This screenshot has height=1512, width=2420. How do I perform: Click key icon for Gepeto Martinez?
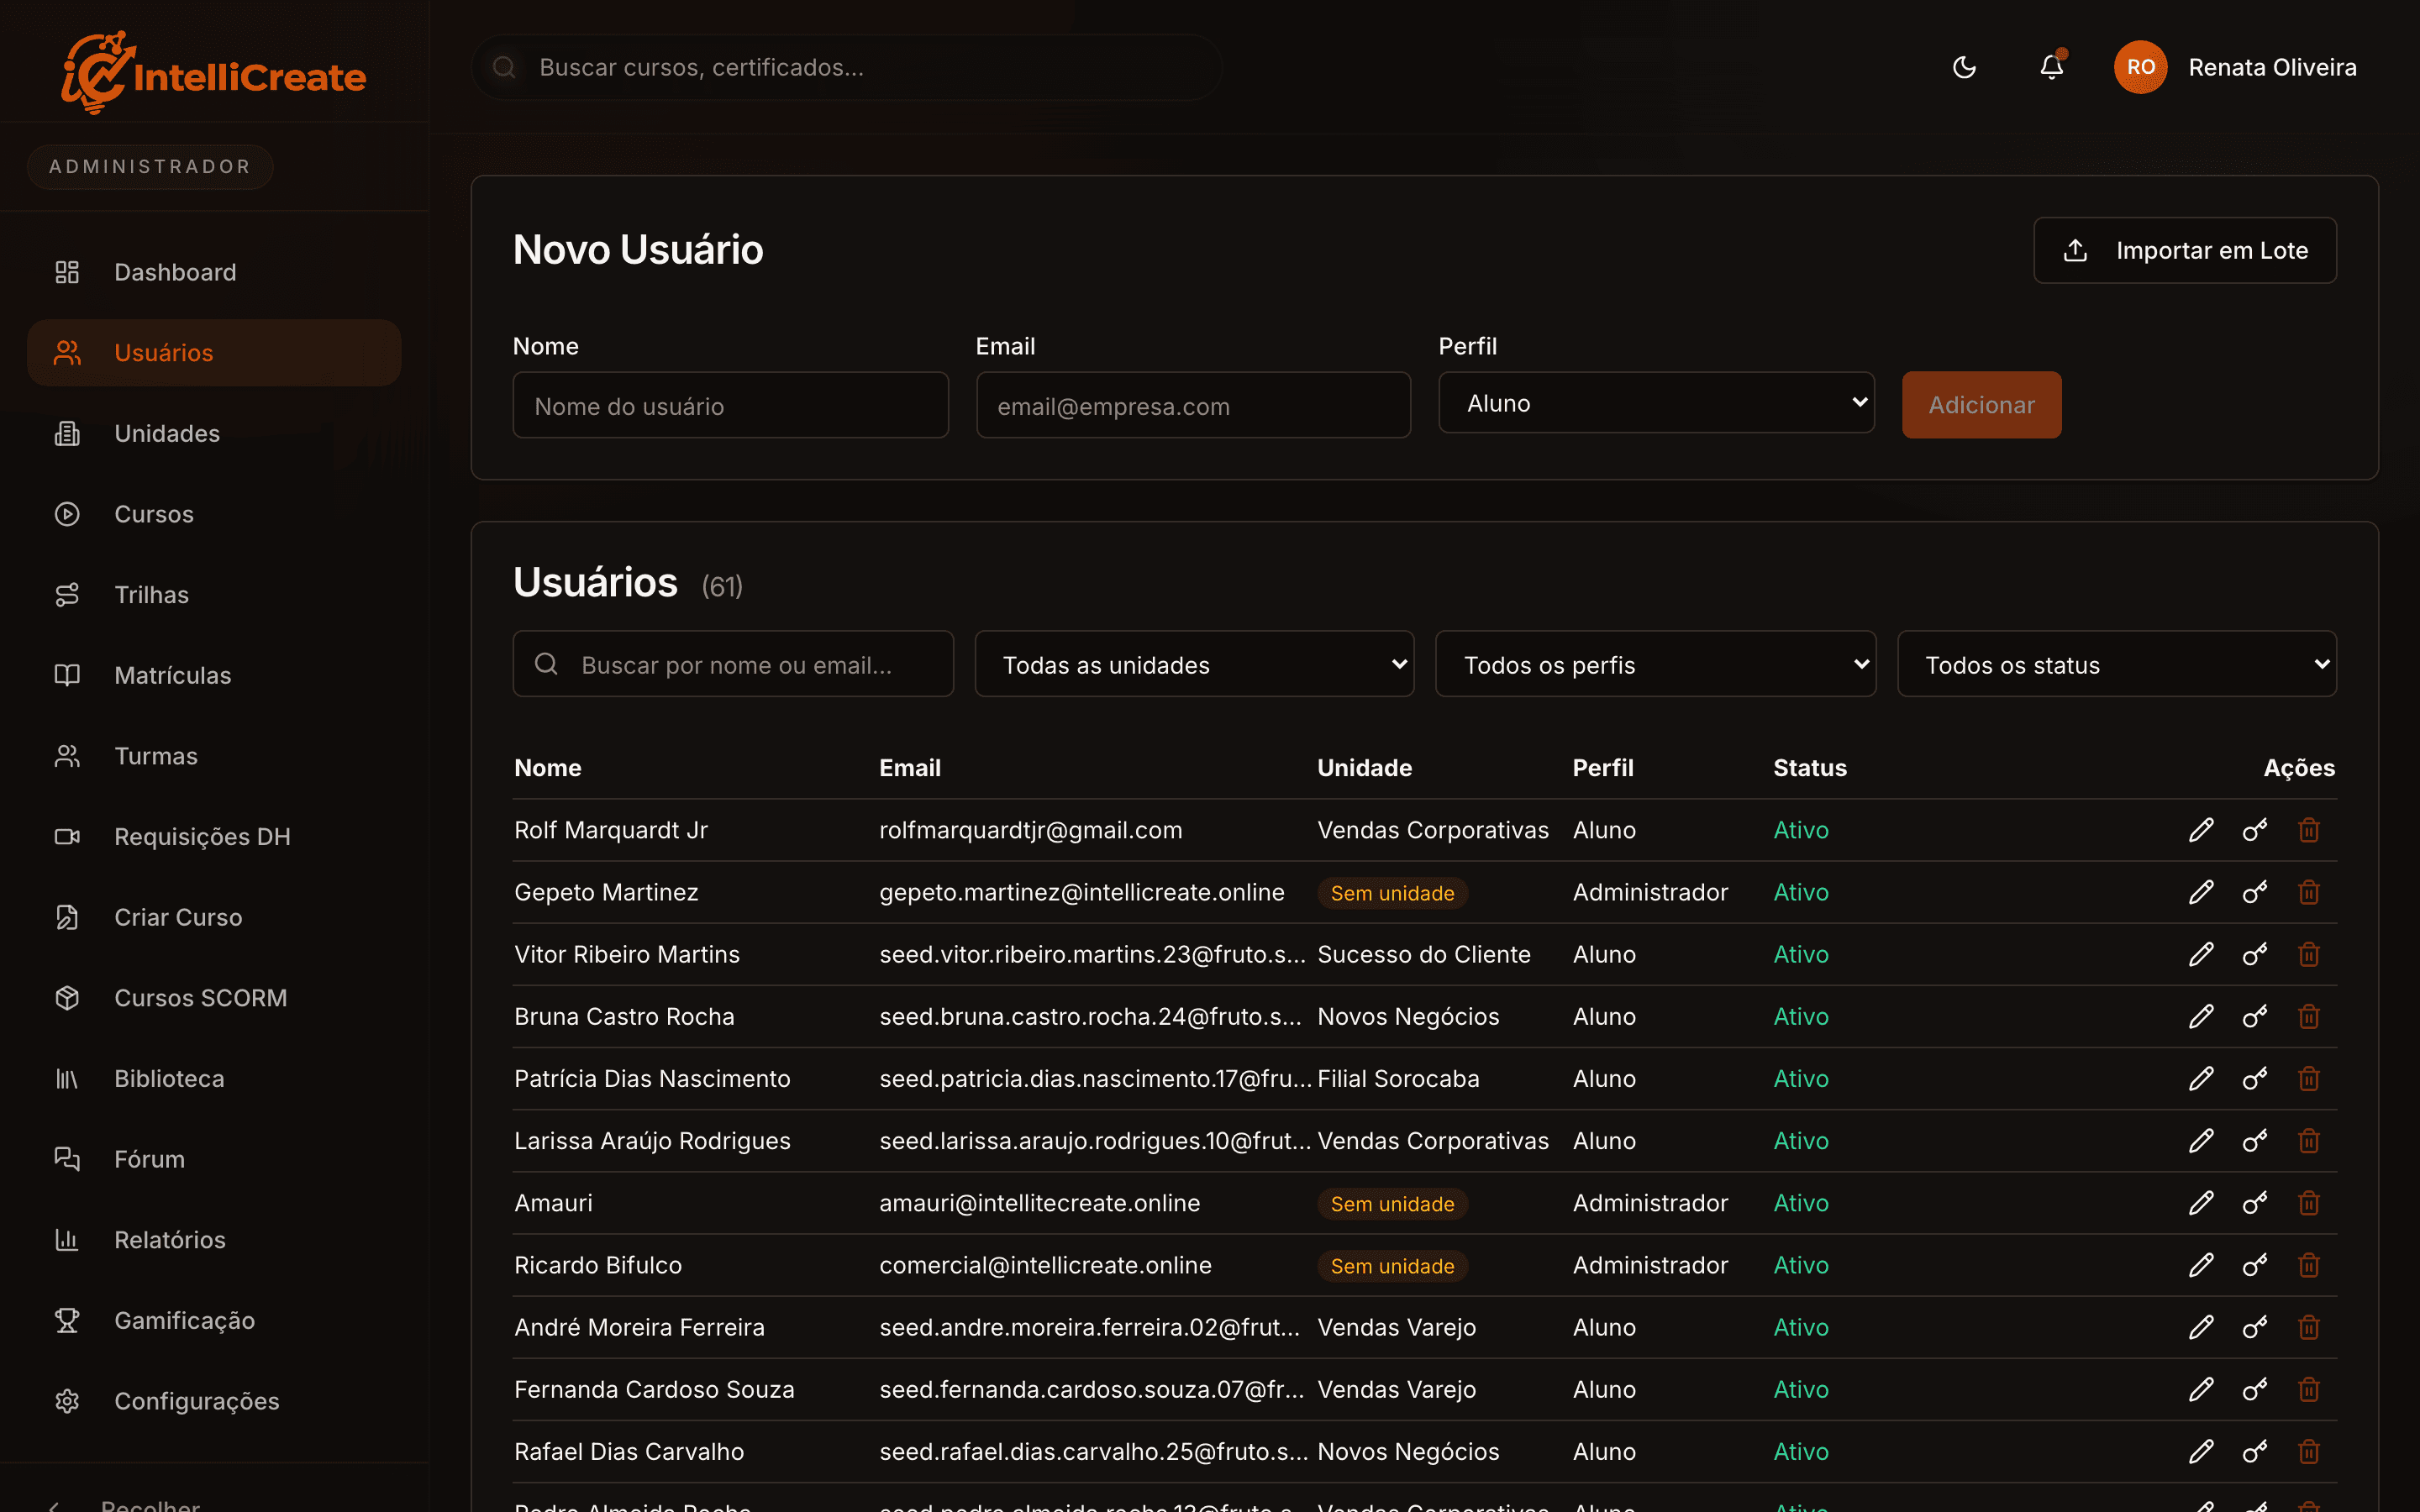tap(2255, 892)
